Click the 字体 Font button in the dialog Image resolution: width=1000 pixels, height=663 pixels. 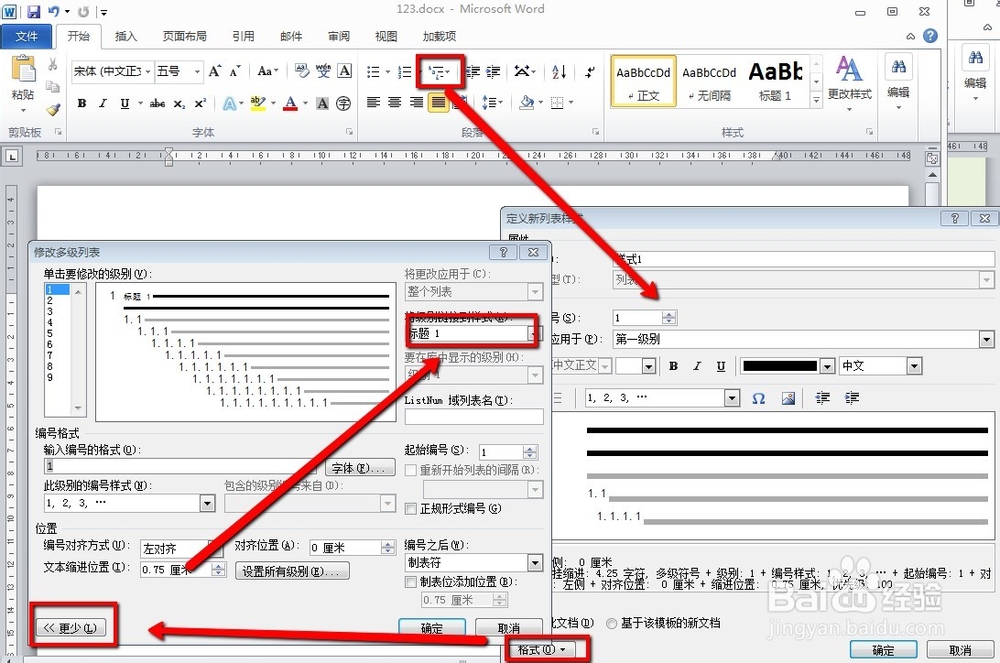click(360, 468)
